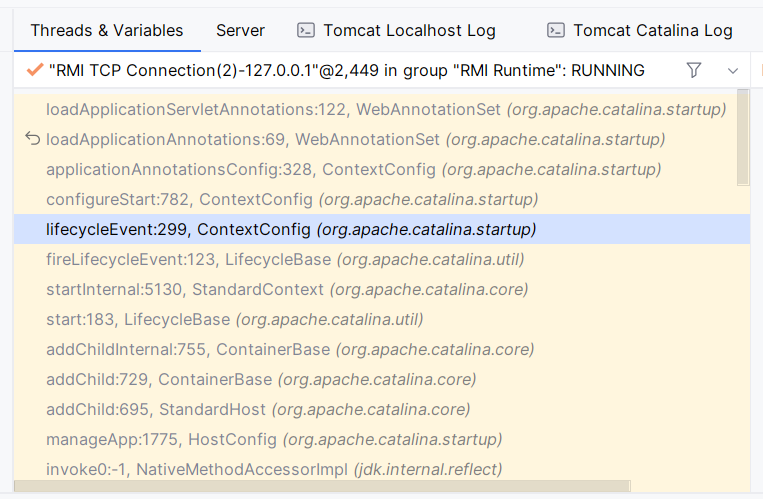Select manageApp:1775 HostConfig frame

(274, 439)
